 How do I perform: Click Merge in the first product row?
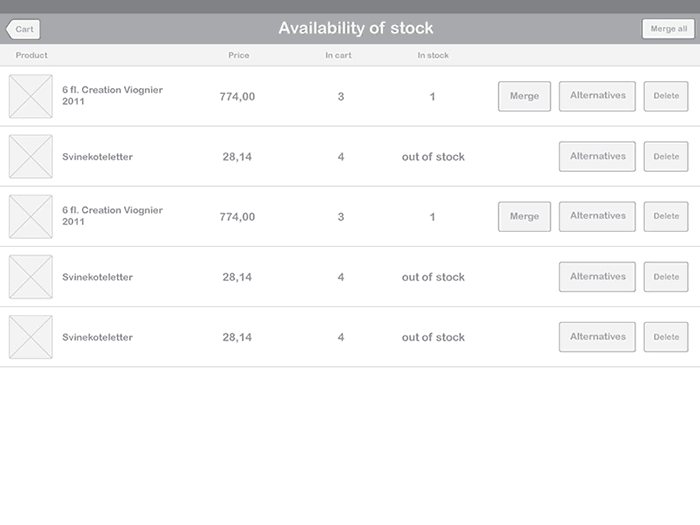coord(524,96)
